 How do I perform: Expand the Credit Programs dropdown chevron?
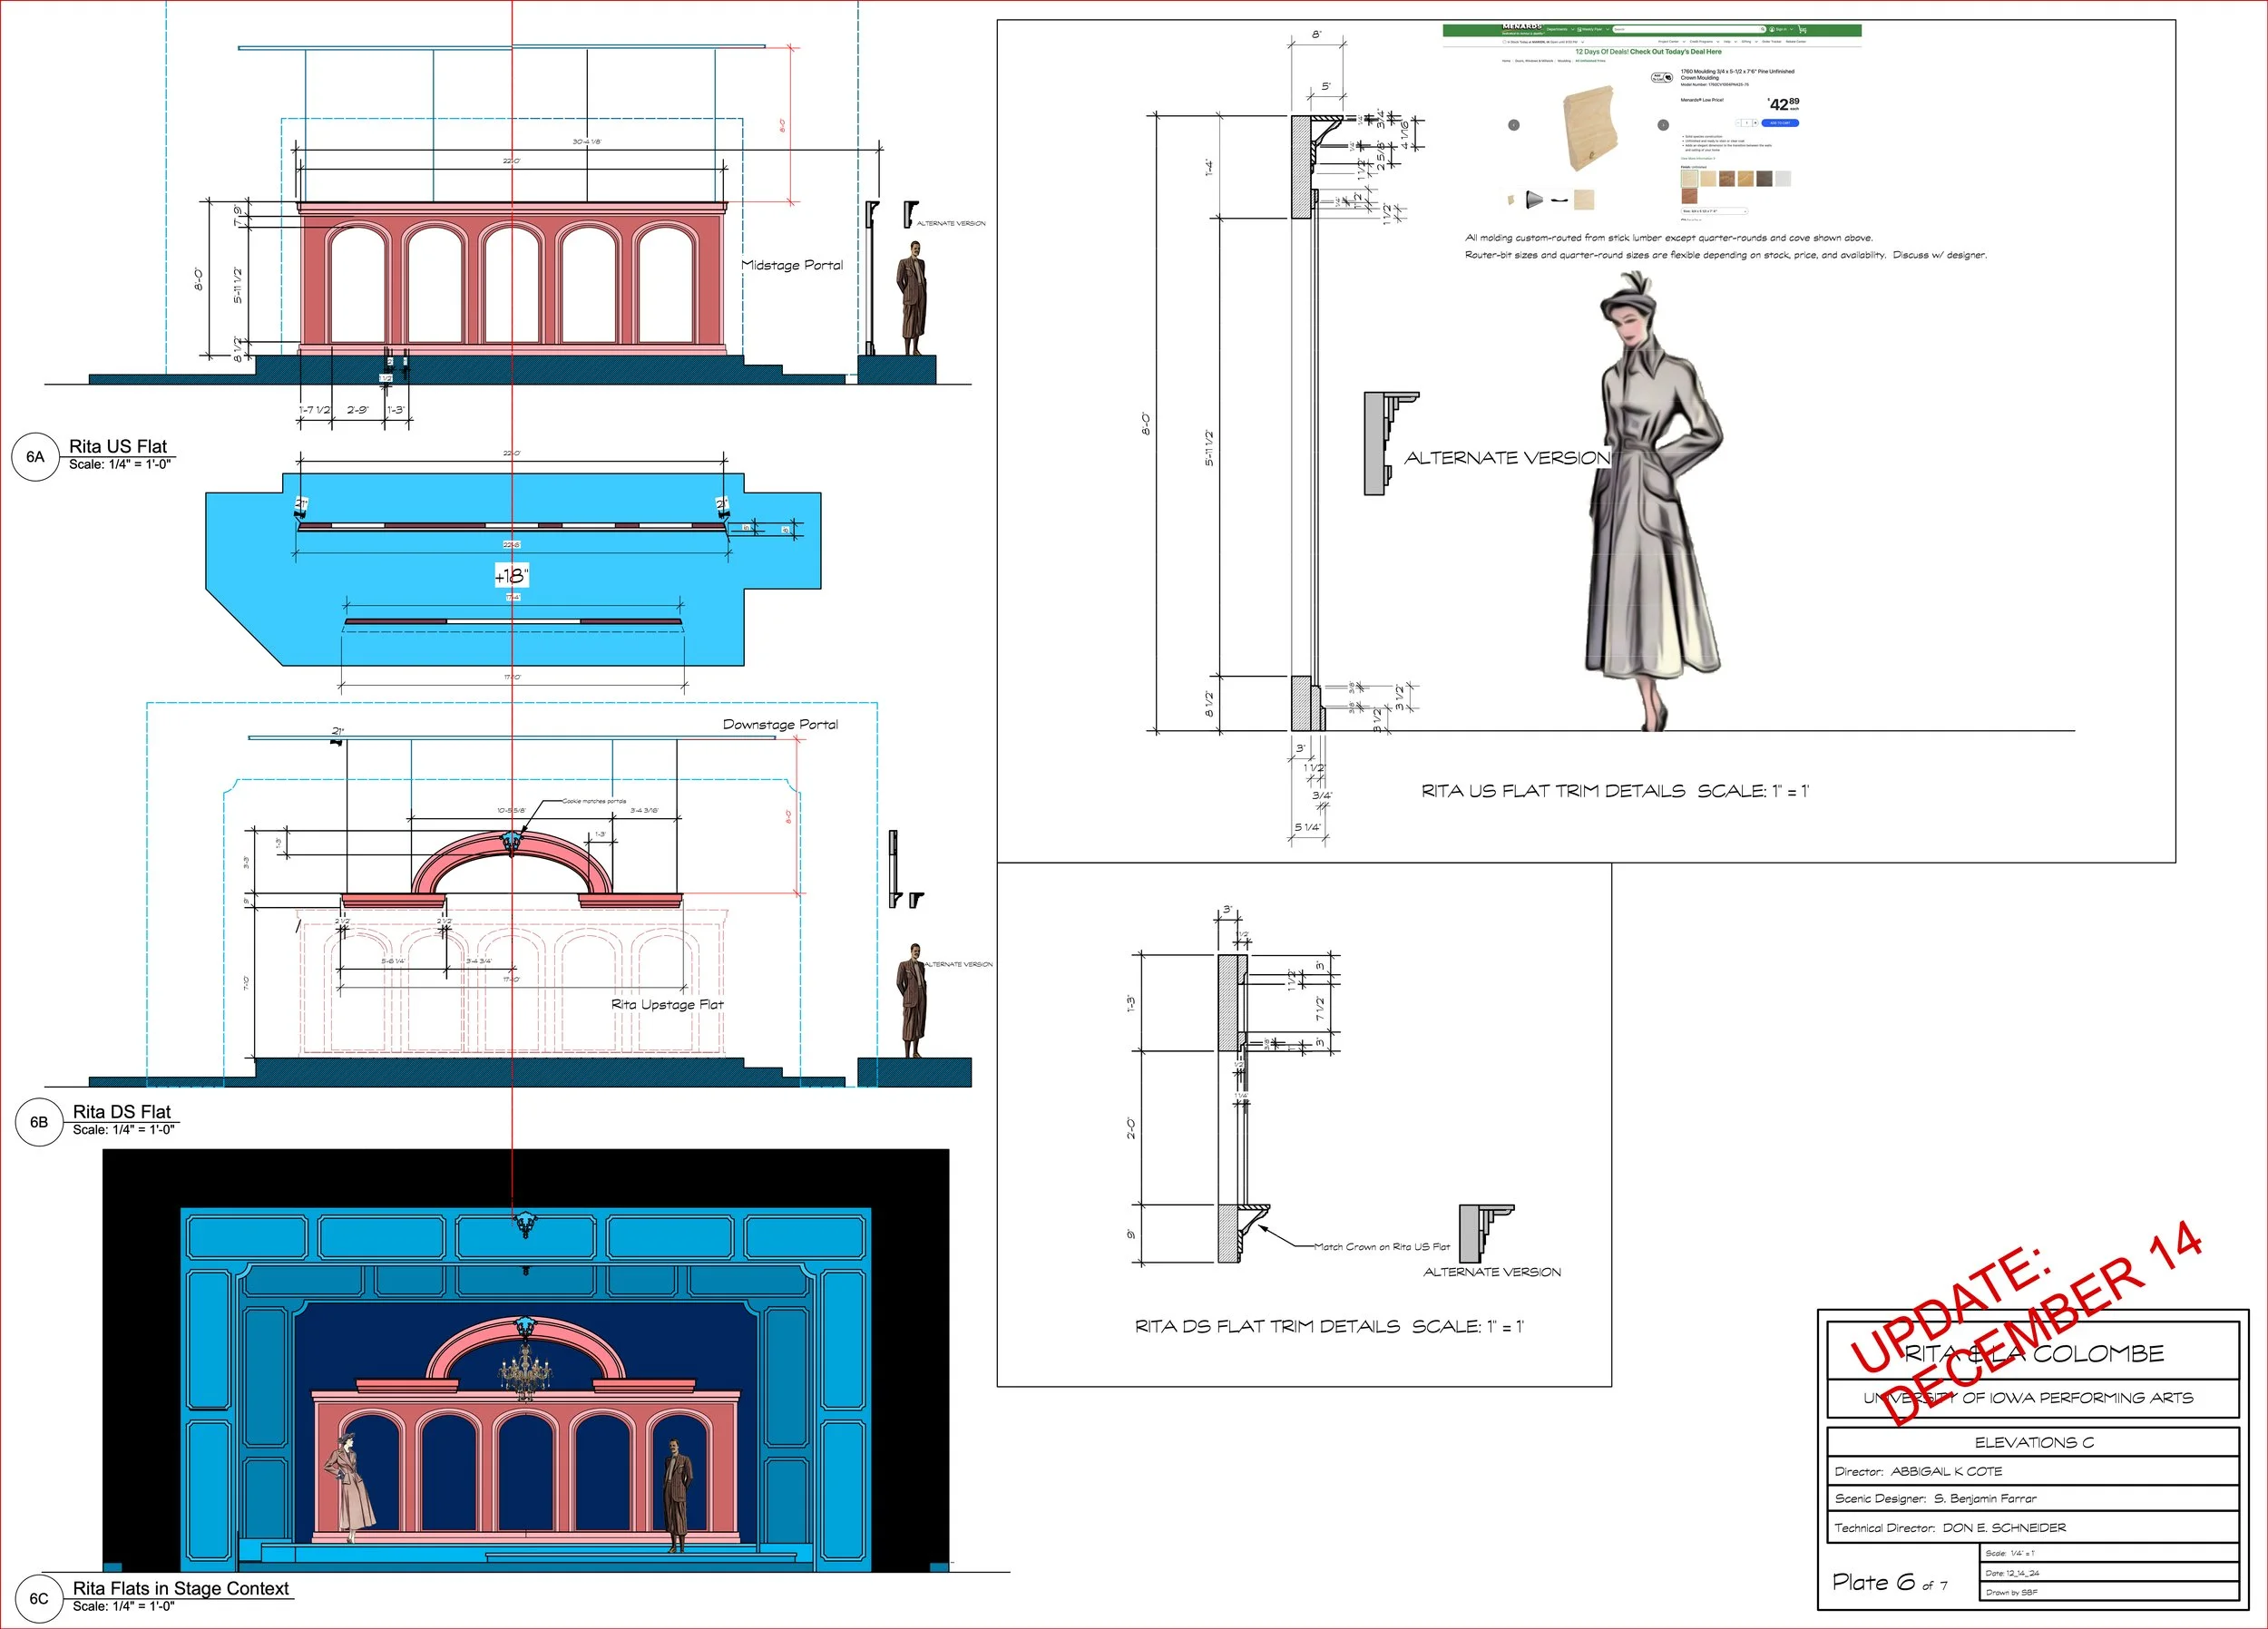point(1718,42)
